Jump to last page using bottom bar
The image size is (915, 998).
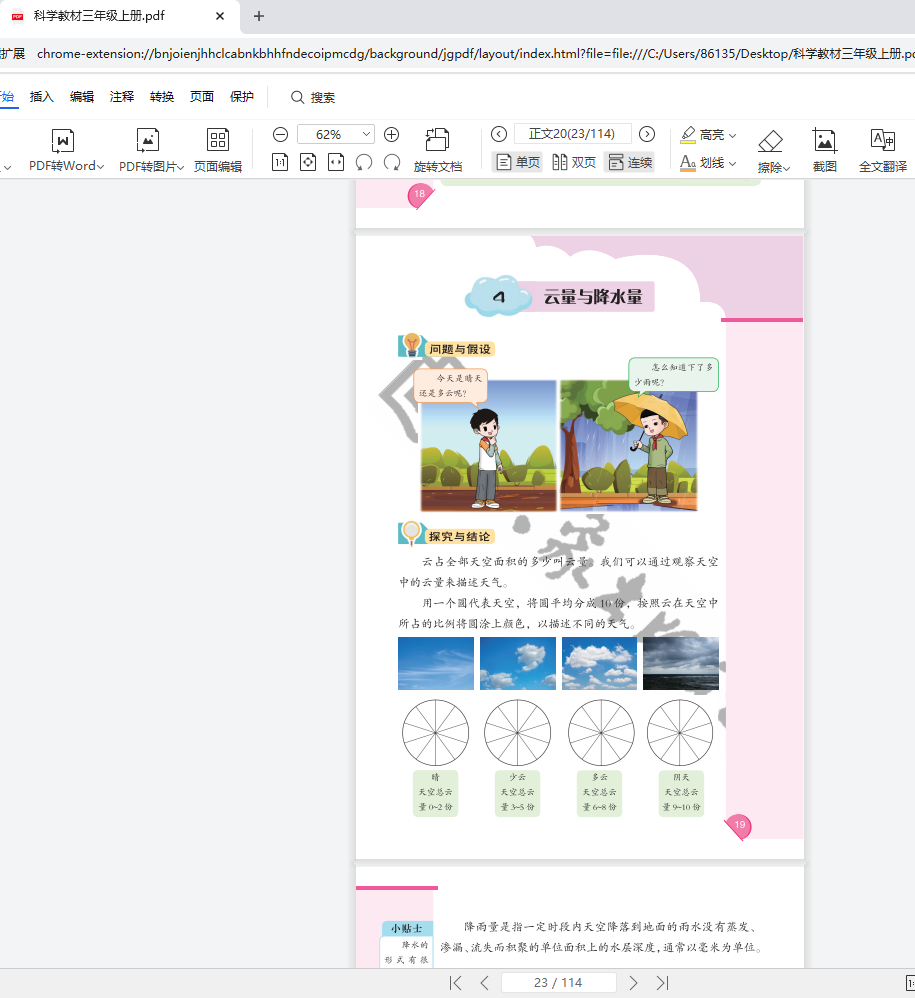coord(662,983)
